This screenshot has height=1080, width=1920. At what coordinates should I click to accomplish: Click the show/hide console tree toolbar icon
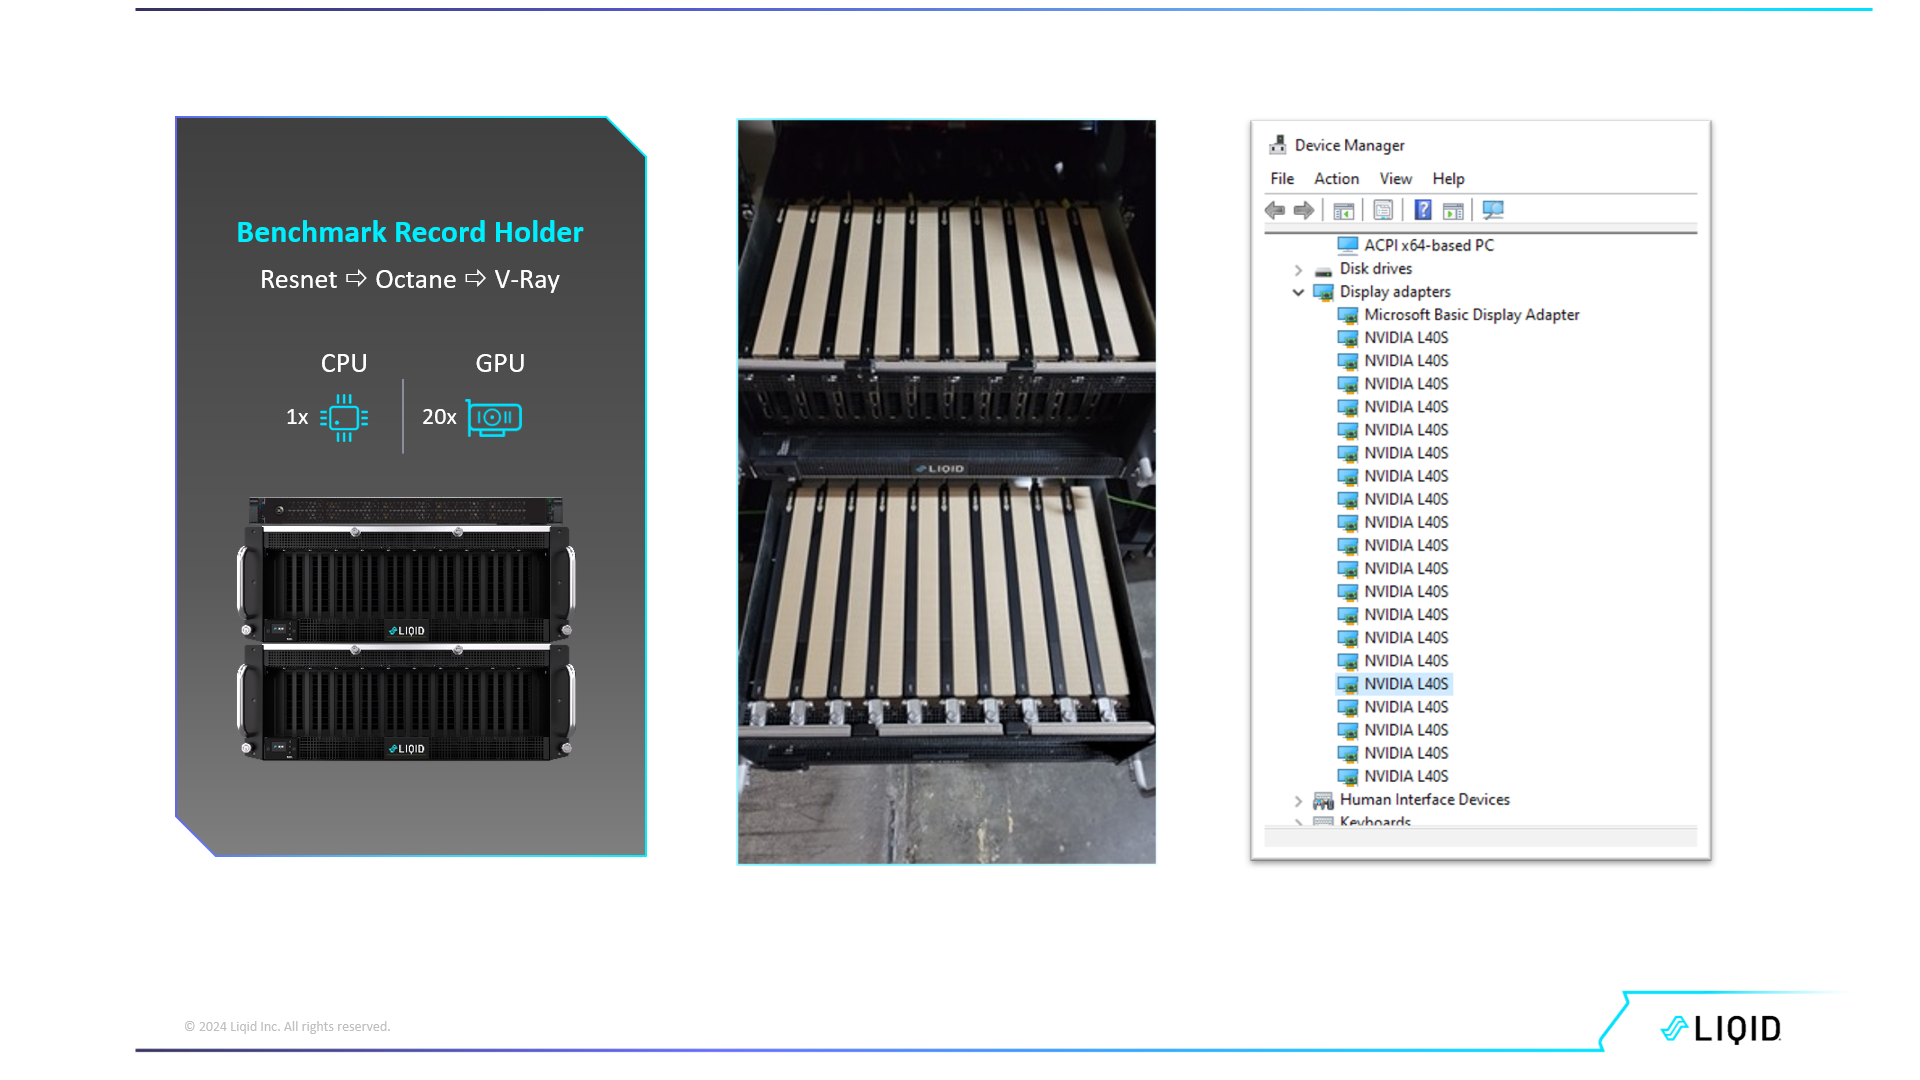click(1344, 211)
